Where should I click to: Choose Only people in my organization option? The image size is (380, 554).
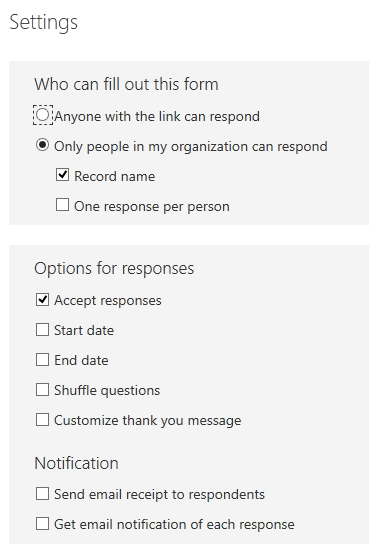pyautogui.click(x=42, y=145)
